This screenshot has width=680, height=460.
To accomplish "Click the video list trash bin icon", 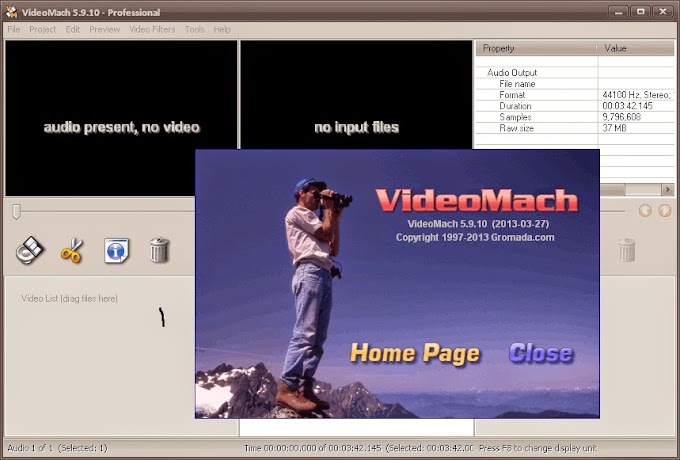I will (x=160, y=250).
